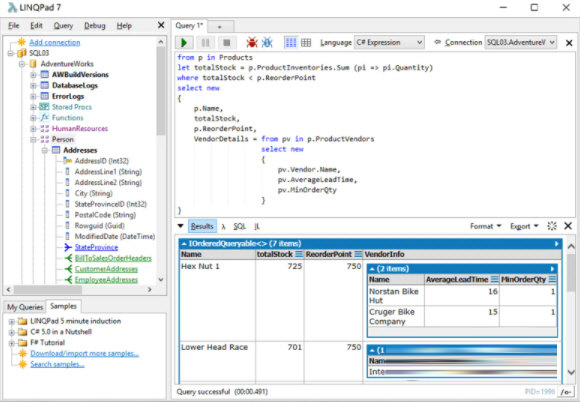Viewport: 580px width, 402px height.
Task: Open the Edit menu
Action: (x=36, y=26)
